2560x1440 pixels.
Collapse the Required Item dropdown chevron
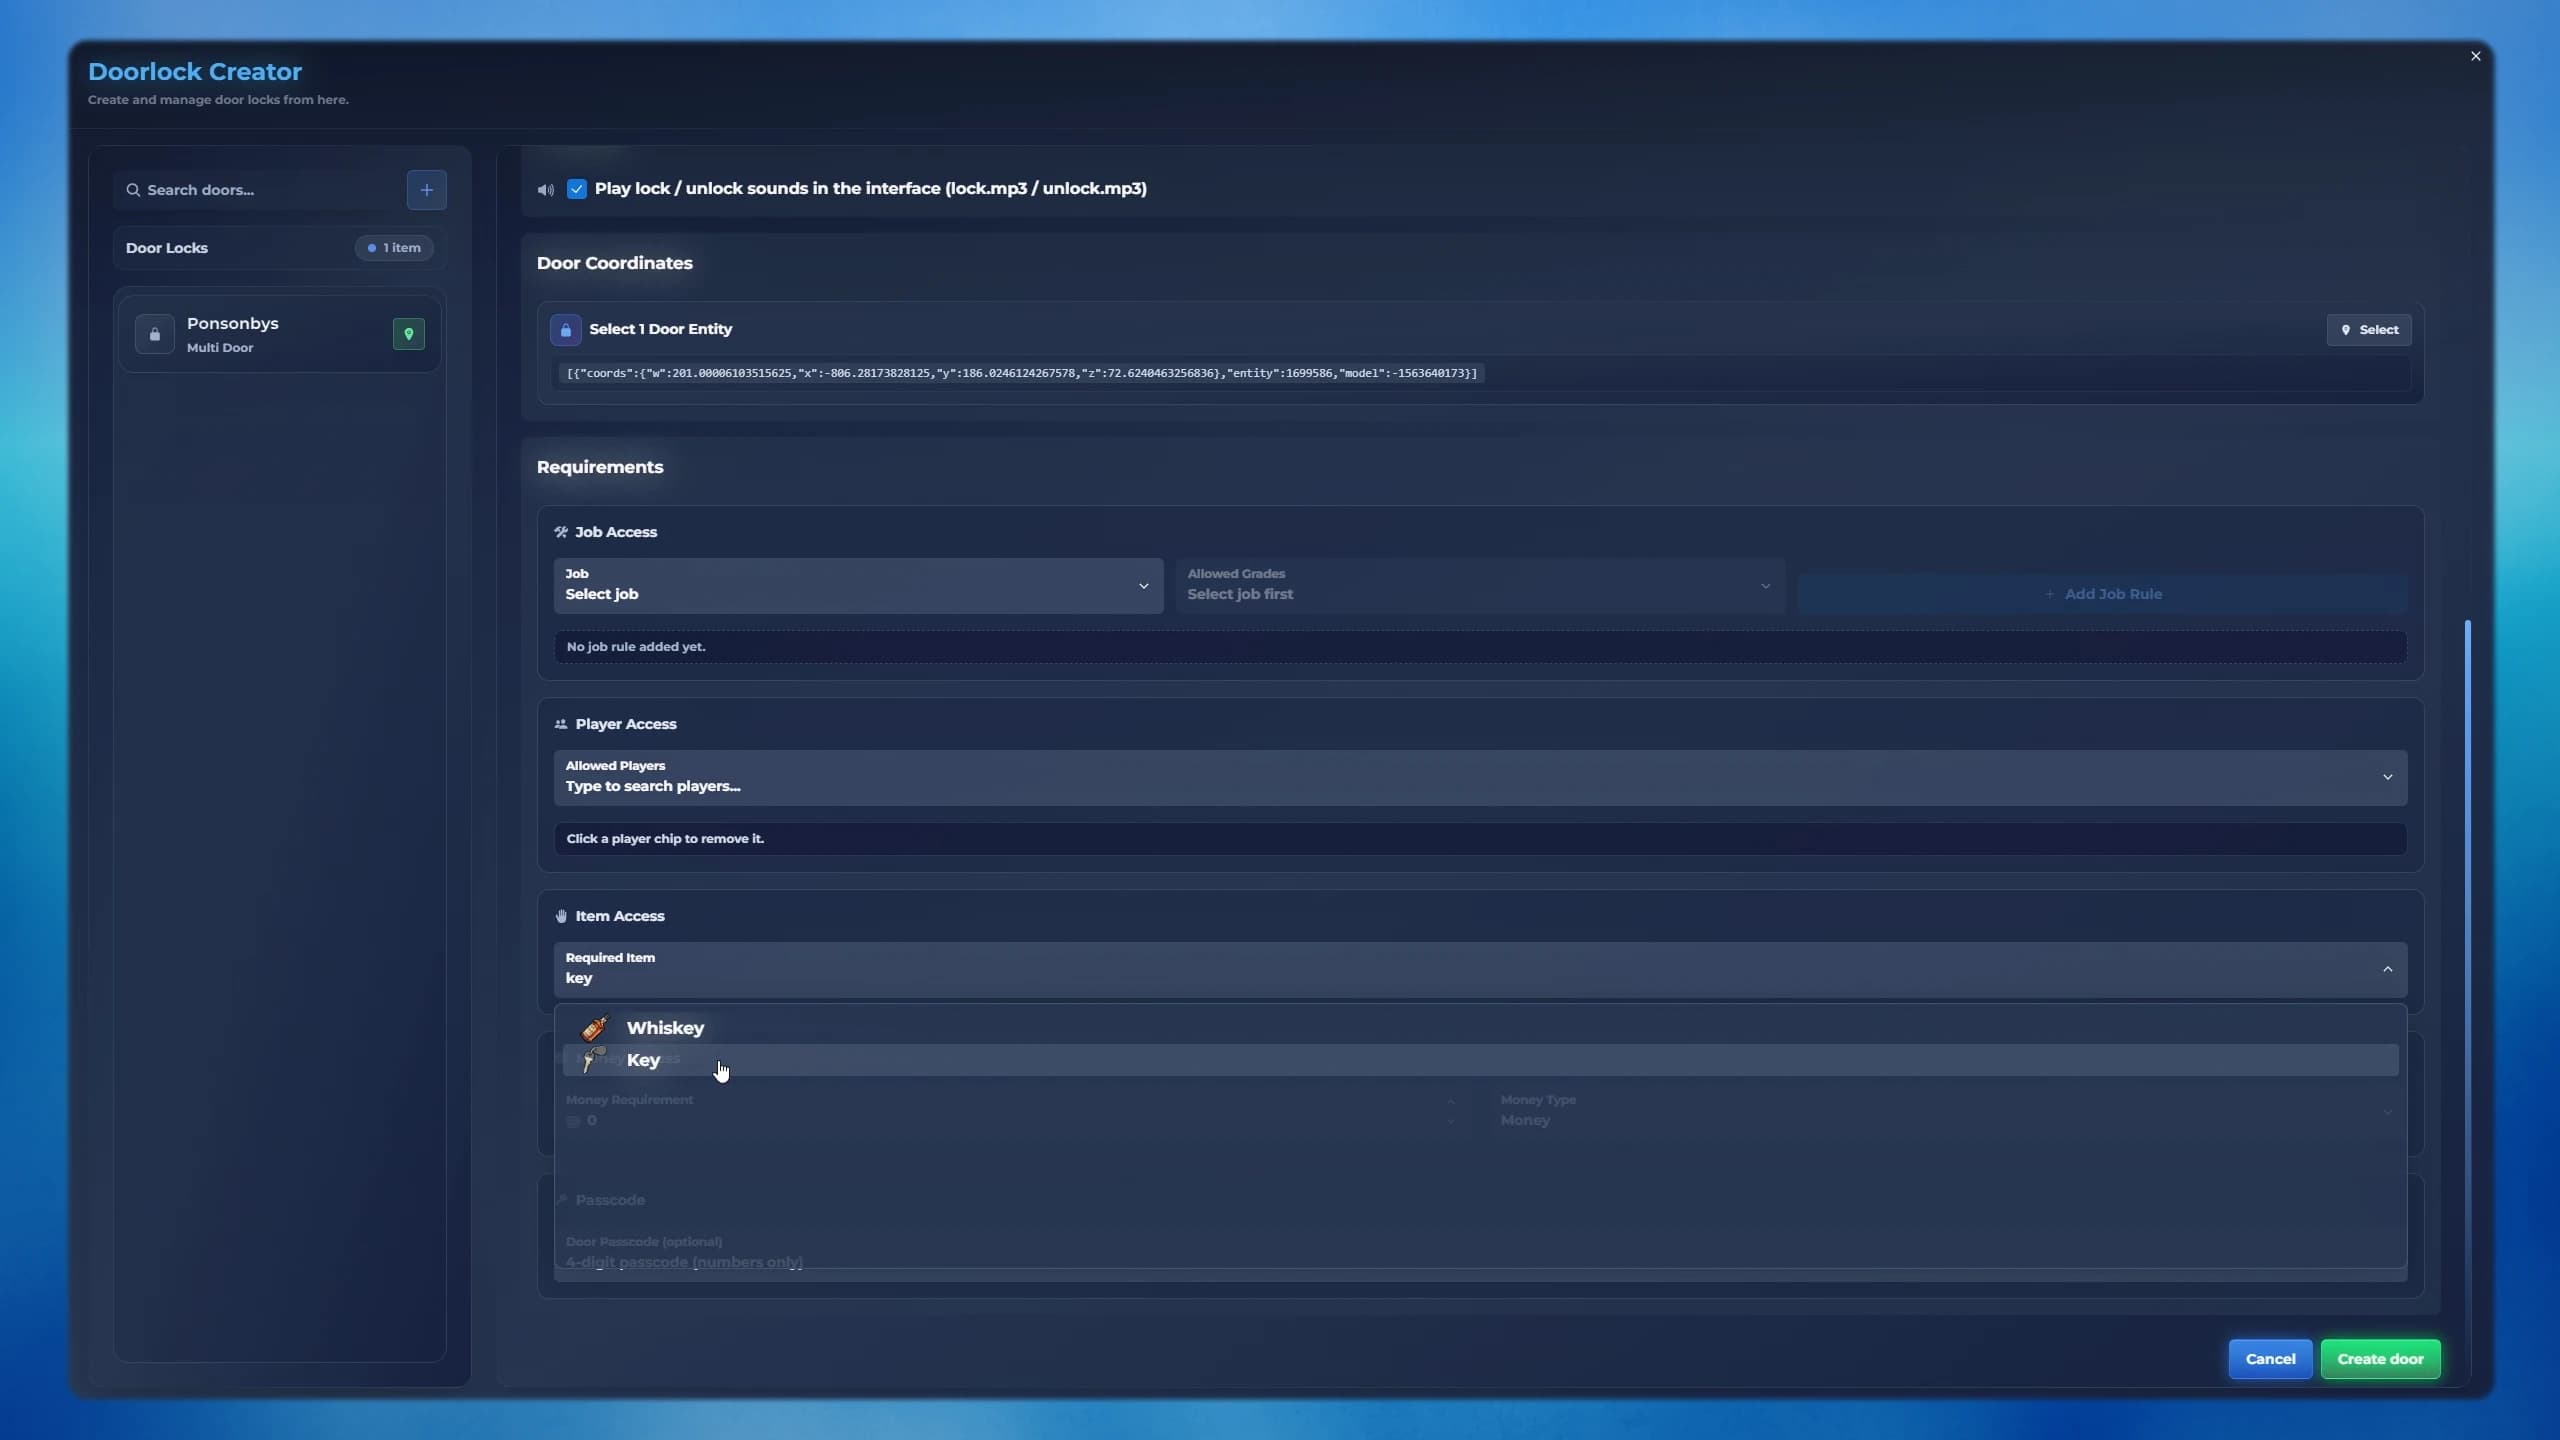coord(2387,969)
